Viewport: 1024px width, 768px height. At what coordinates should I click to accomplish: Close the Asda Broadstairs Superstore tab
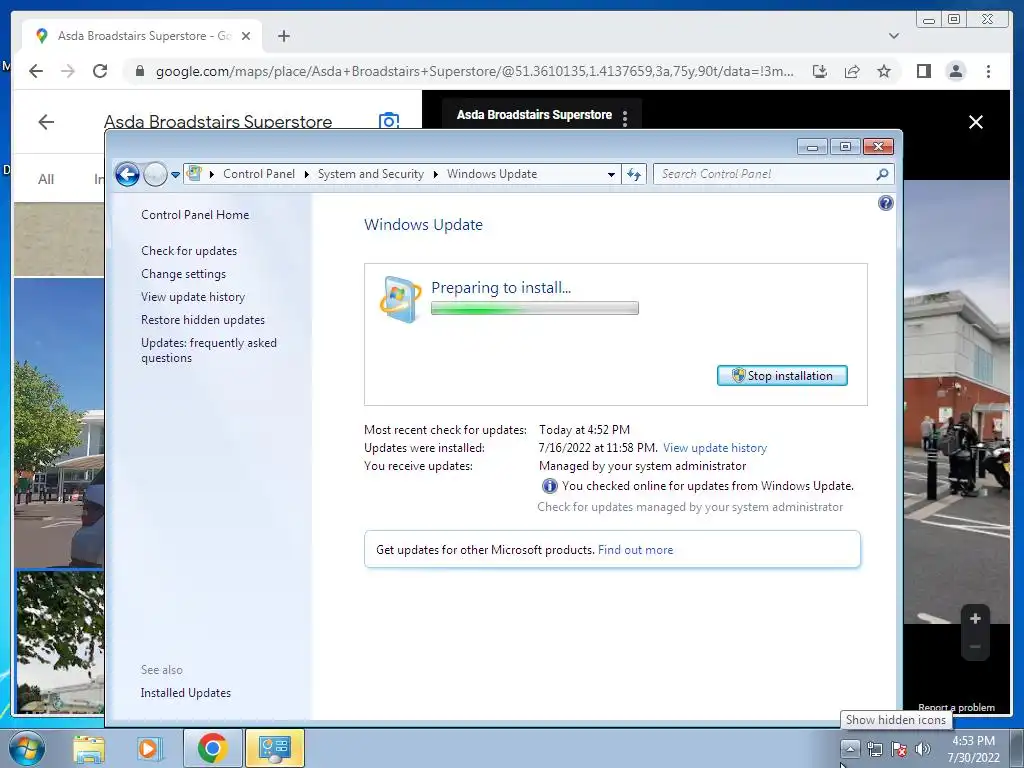pyautogui.click(x=246, y=36)
